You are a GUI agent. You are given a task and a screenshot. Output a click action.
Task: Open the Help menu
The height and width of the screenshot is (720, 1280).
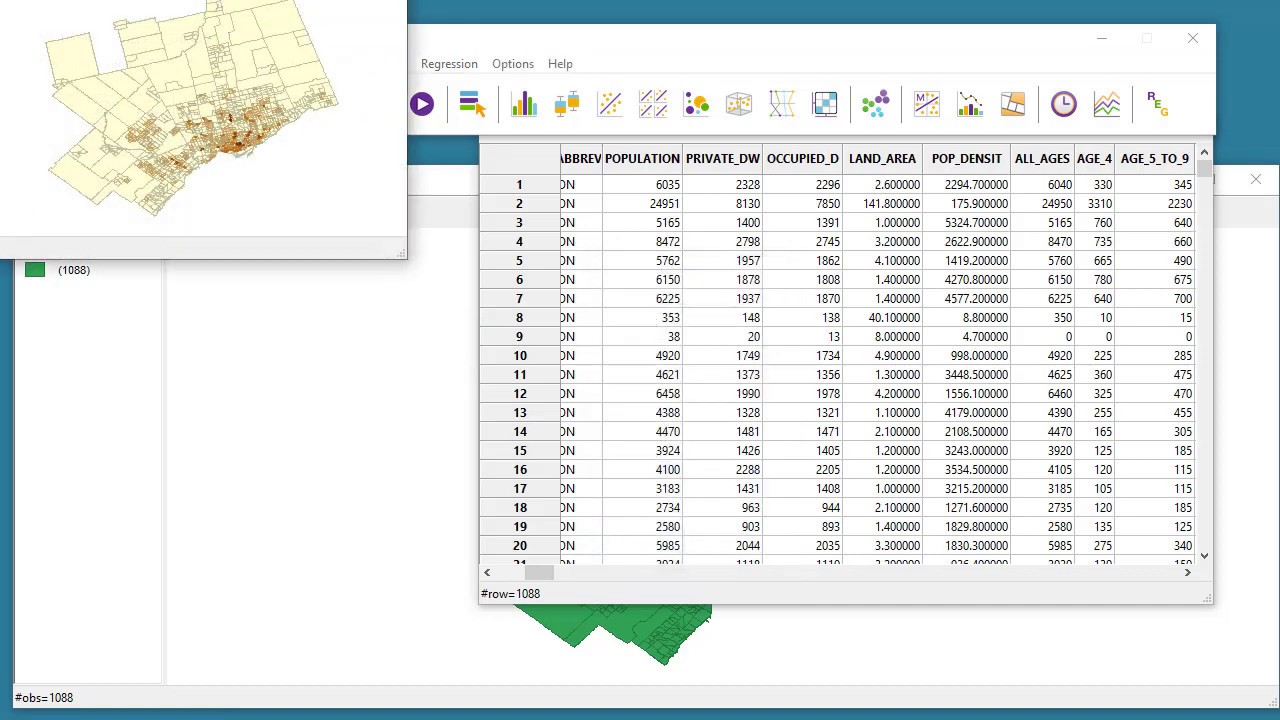pos(560,64)
